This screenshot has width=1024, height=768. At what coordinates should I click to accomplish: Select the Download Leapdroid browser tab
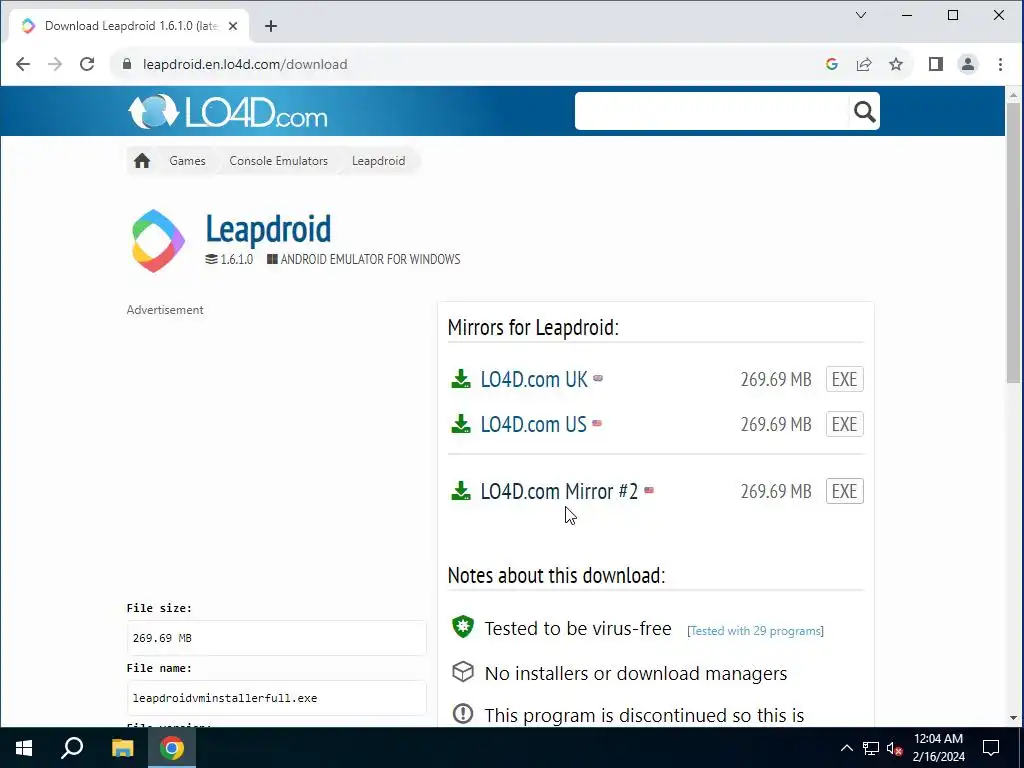(x=129, y=26)
